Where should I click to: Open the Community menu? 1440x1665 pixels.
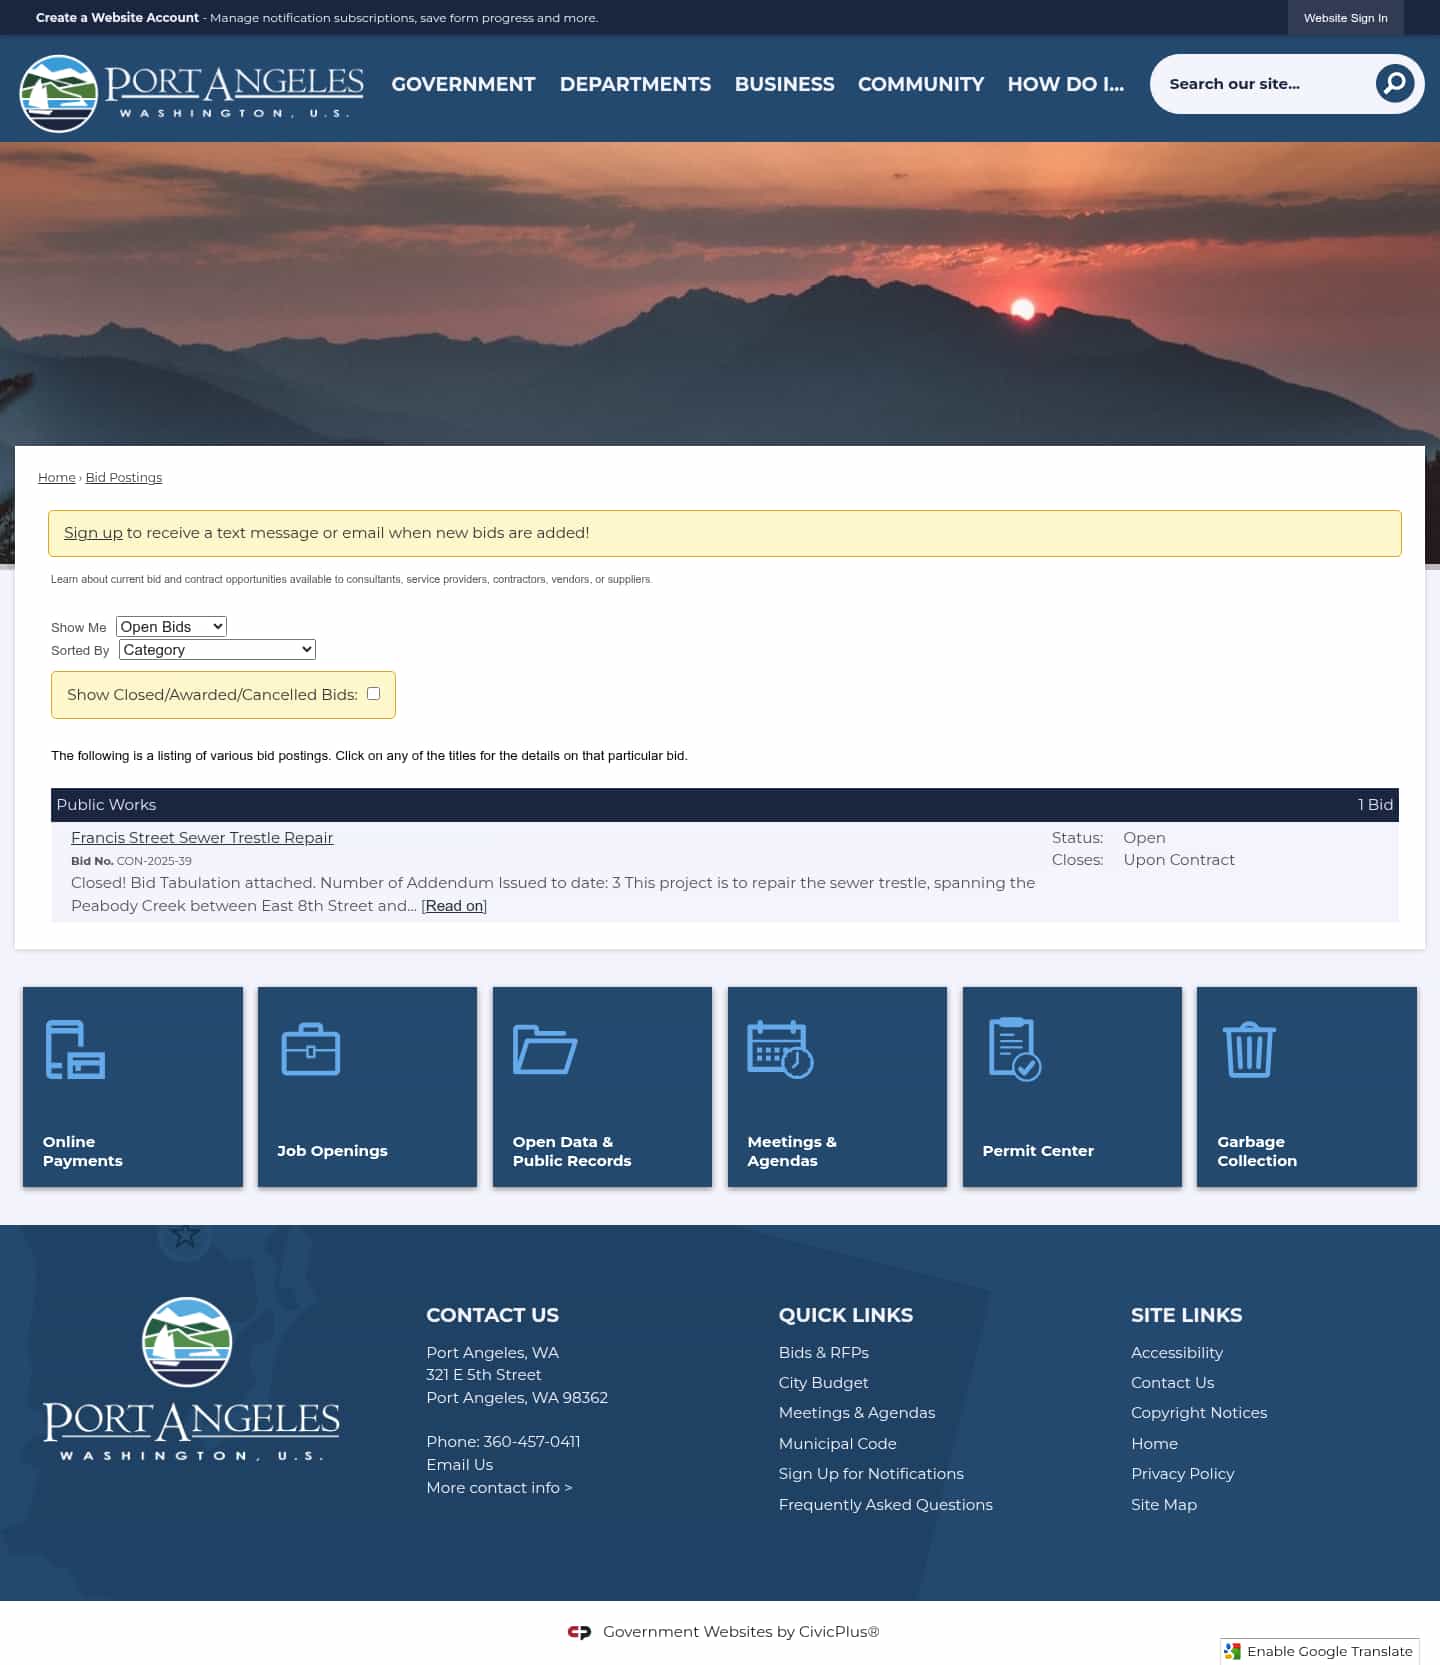tap(921, 84)
